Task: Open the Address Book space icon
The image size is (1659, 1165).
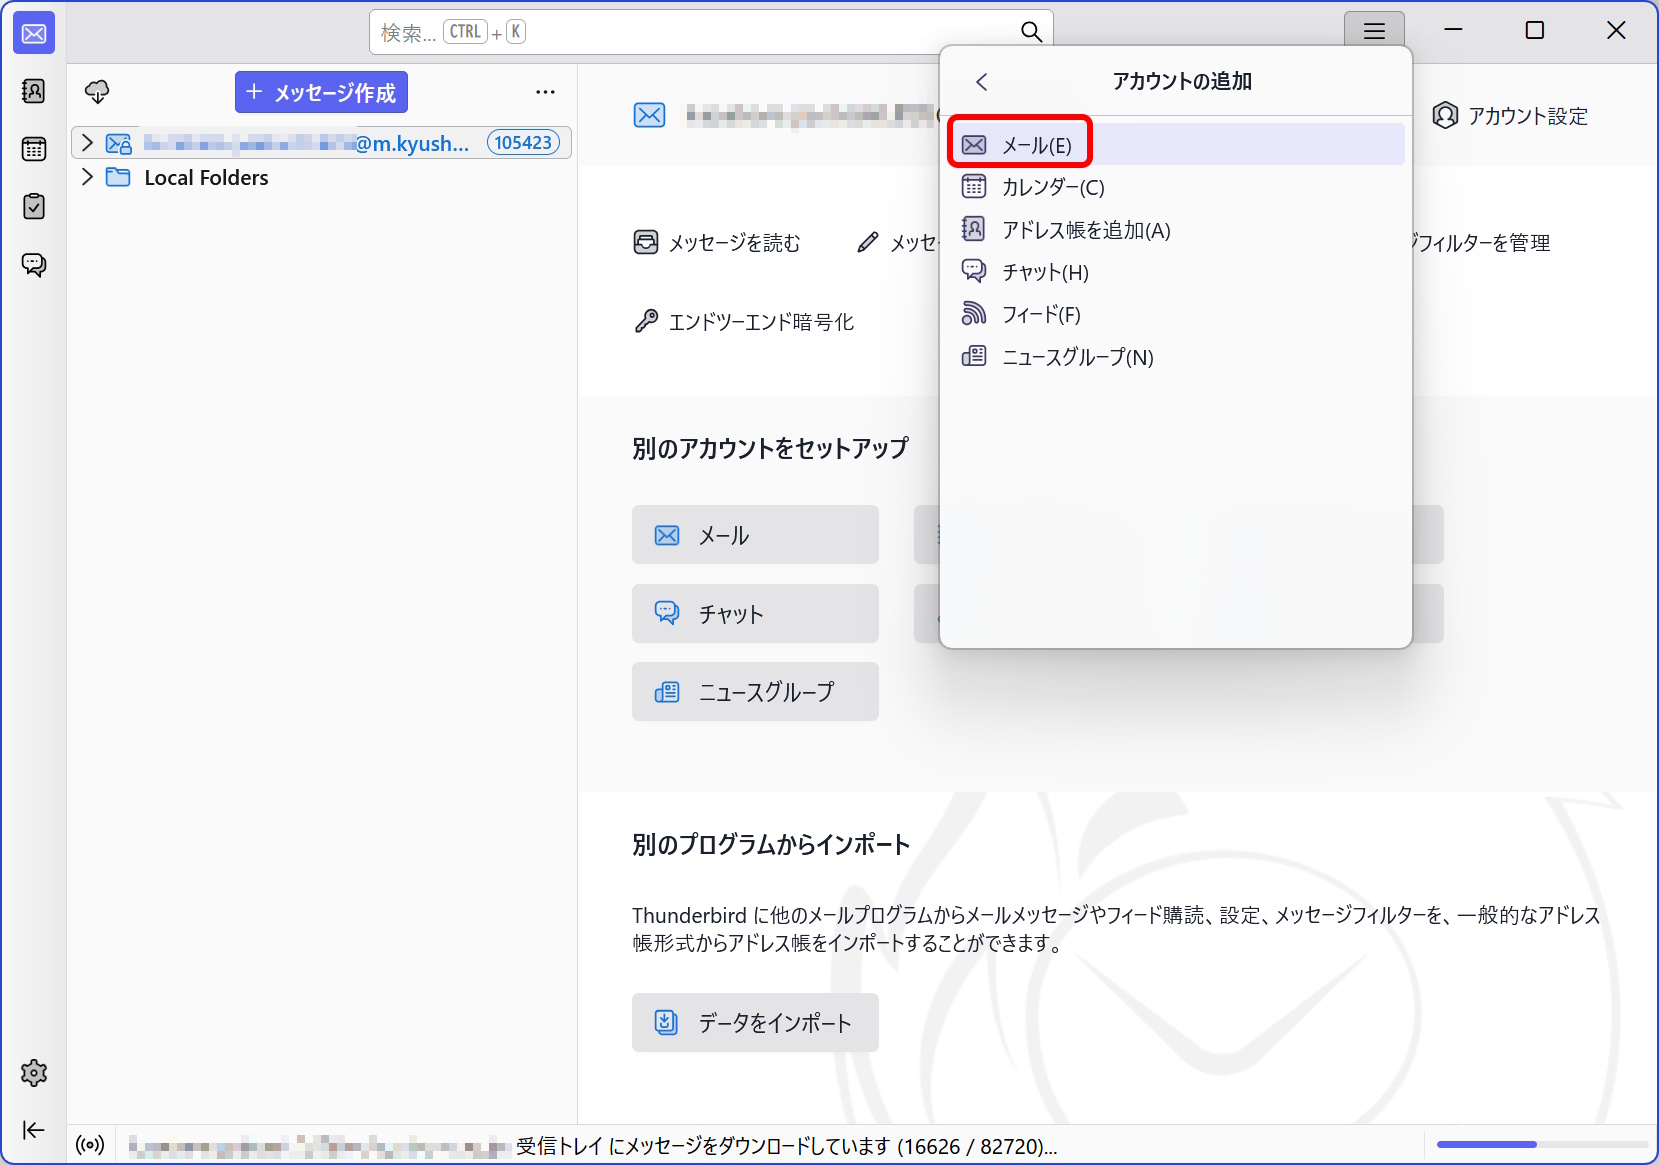Action: [34, 91]
